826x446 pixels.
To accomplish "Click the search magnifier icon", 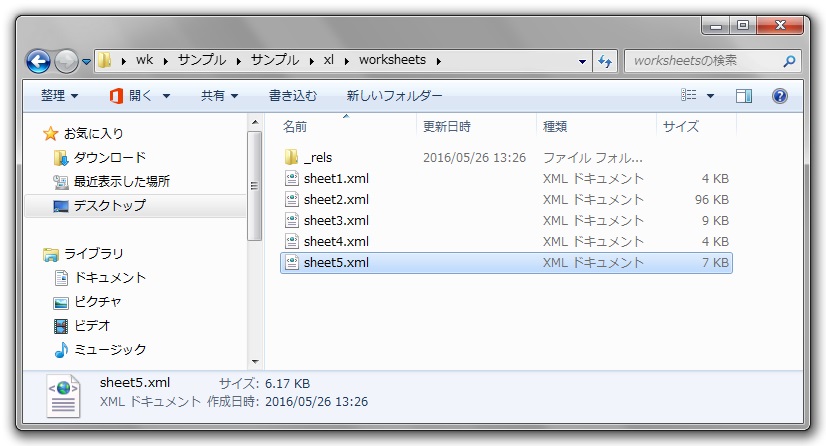I will (789, 61).
